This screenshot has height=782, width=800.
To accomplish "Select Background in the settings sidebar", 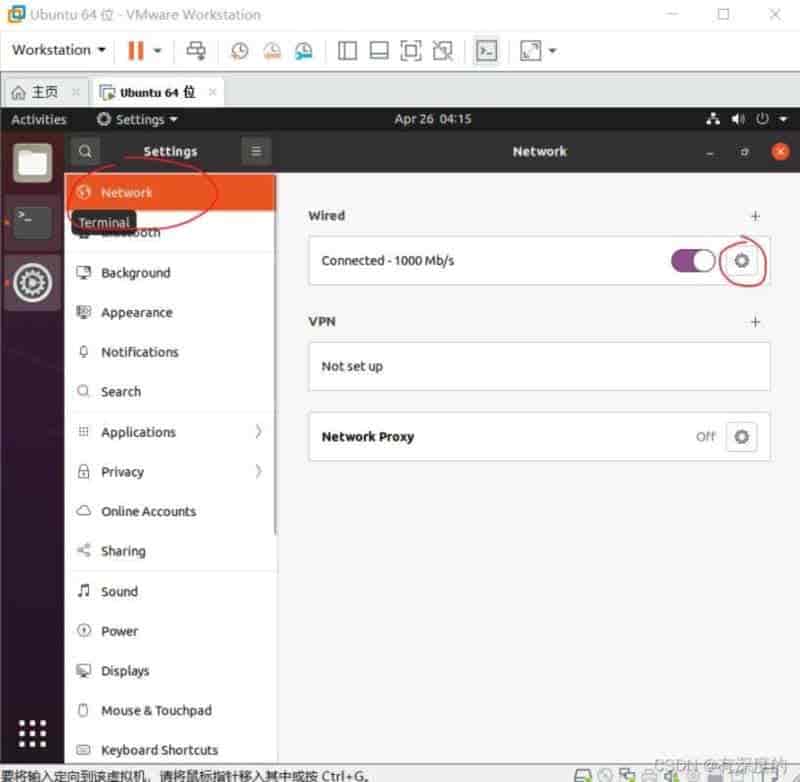I will (135, 273).
